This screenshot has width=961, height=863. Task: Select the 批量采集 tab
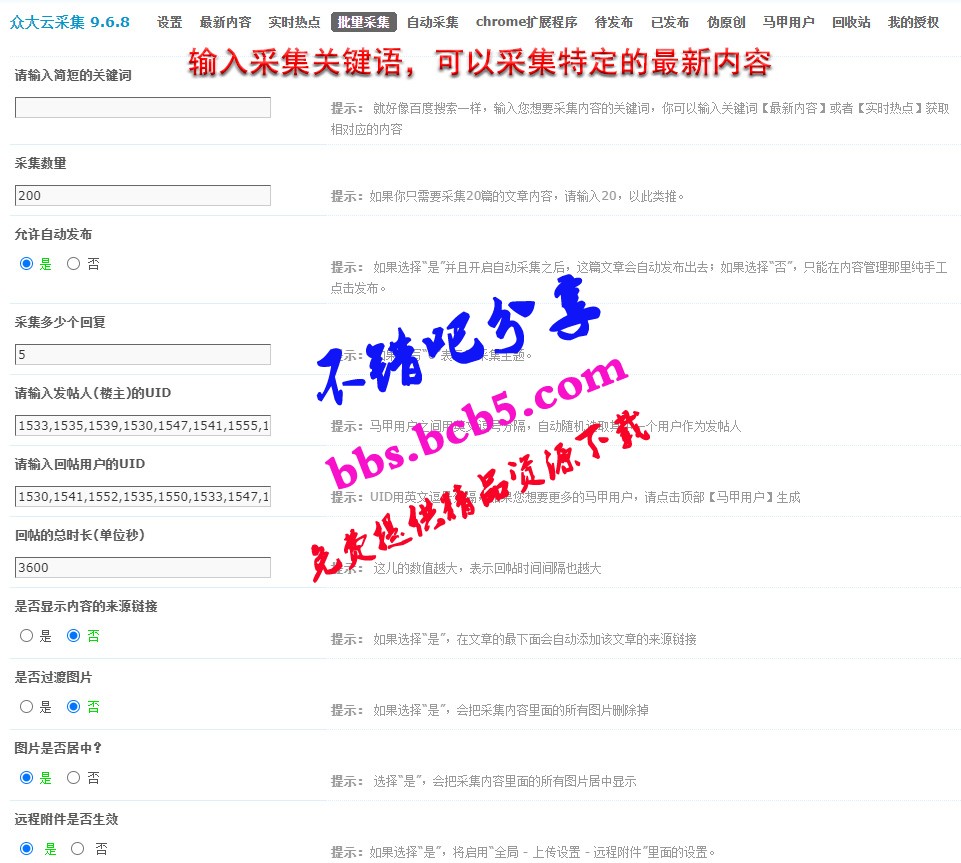pyautogui.click(x=363, y=22)
